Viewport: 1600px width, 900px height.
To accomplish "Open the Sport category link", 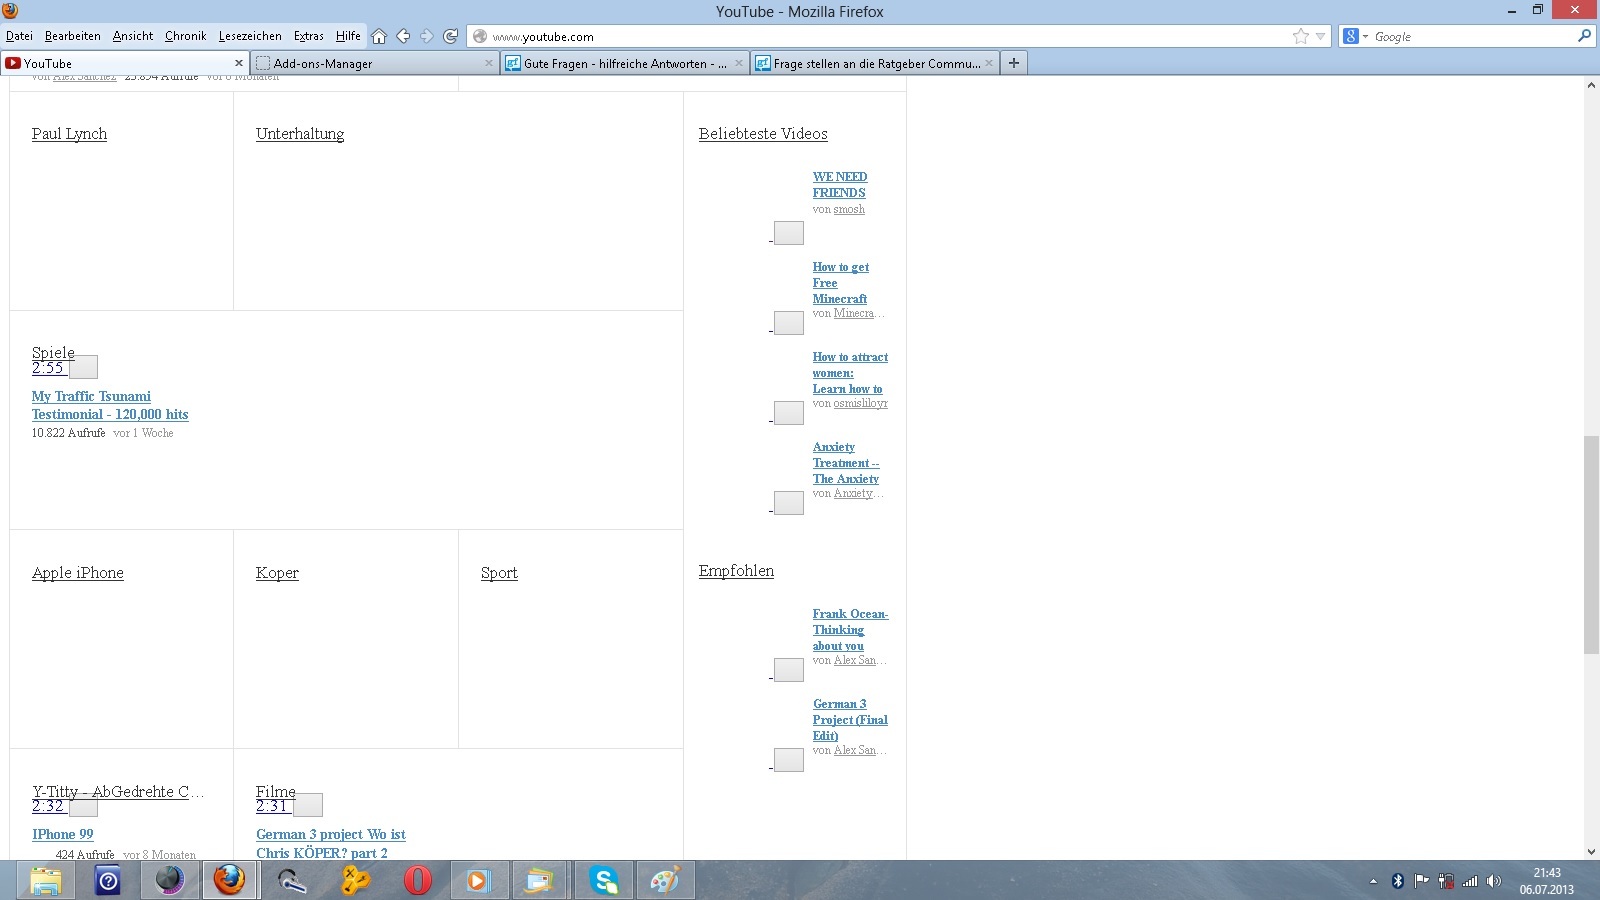I will point(499,573).
